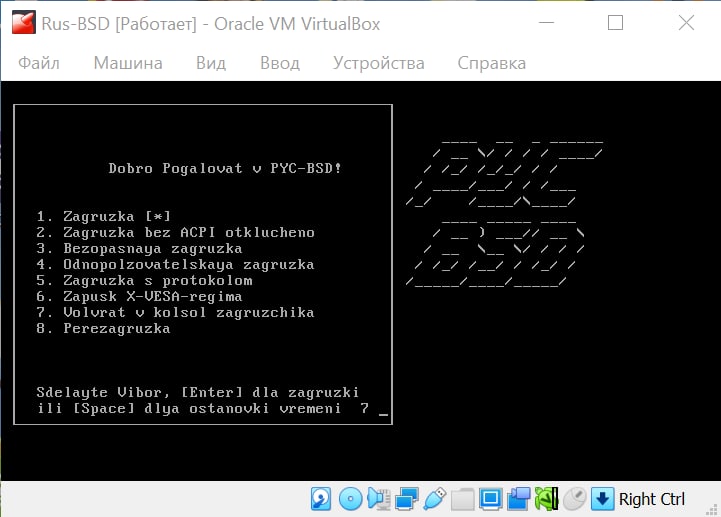
Task: Open the Устройства menu
Action: coord(378,63)
